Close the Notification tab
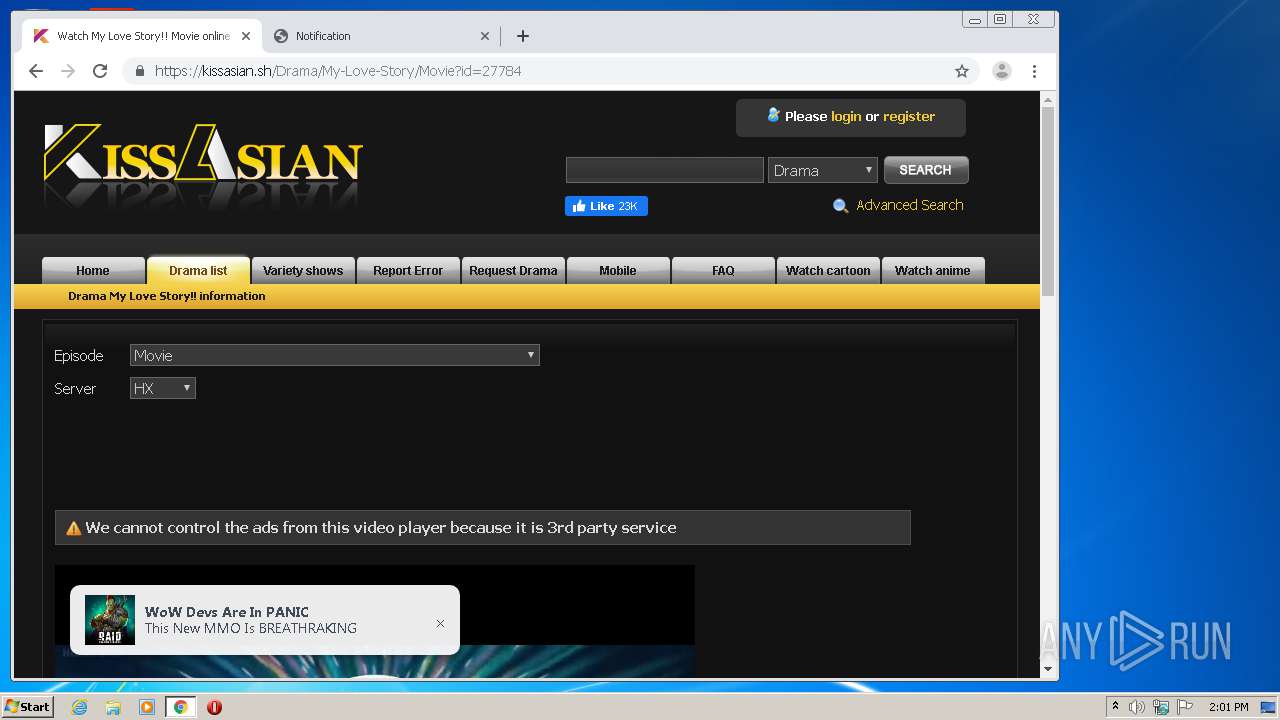 click(x=485, y=36)
